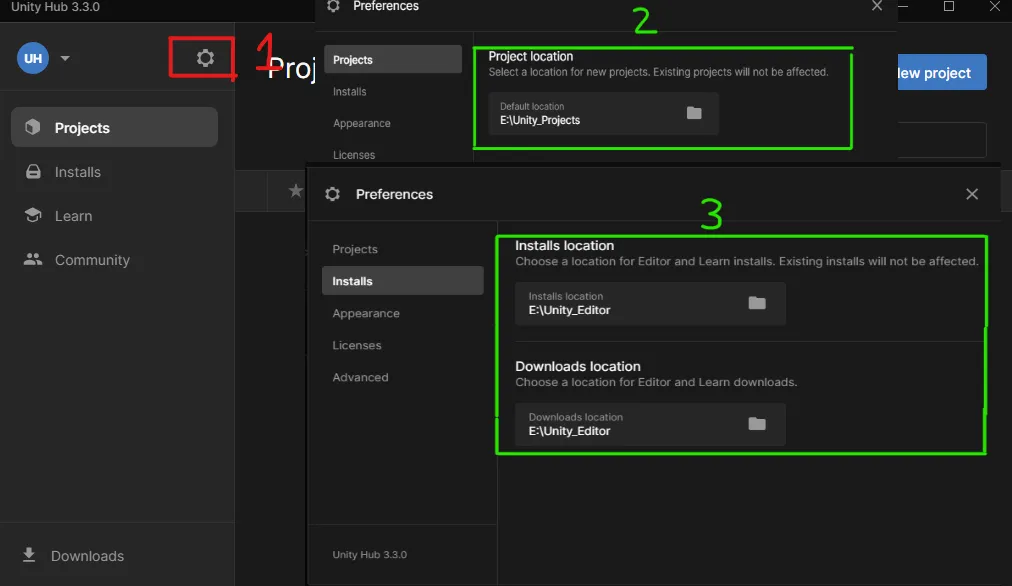Open Unity Hub settings with the gear icon
The height and width of the screenshot is (586, 1012).
point(202,58)
